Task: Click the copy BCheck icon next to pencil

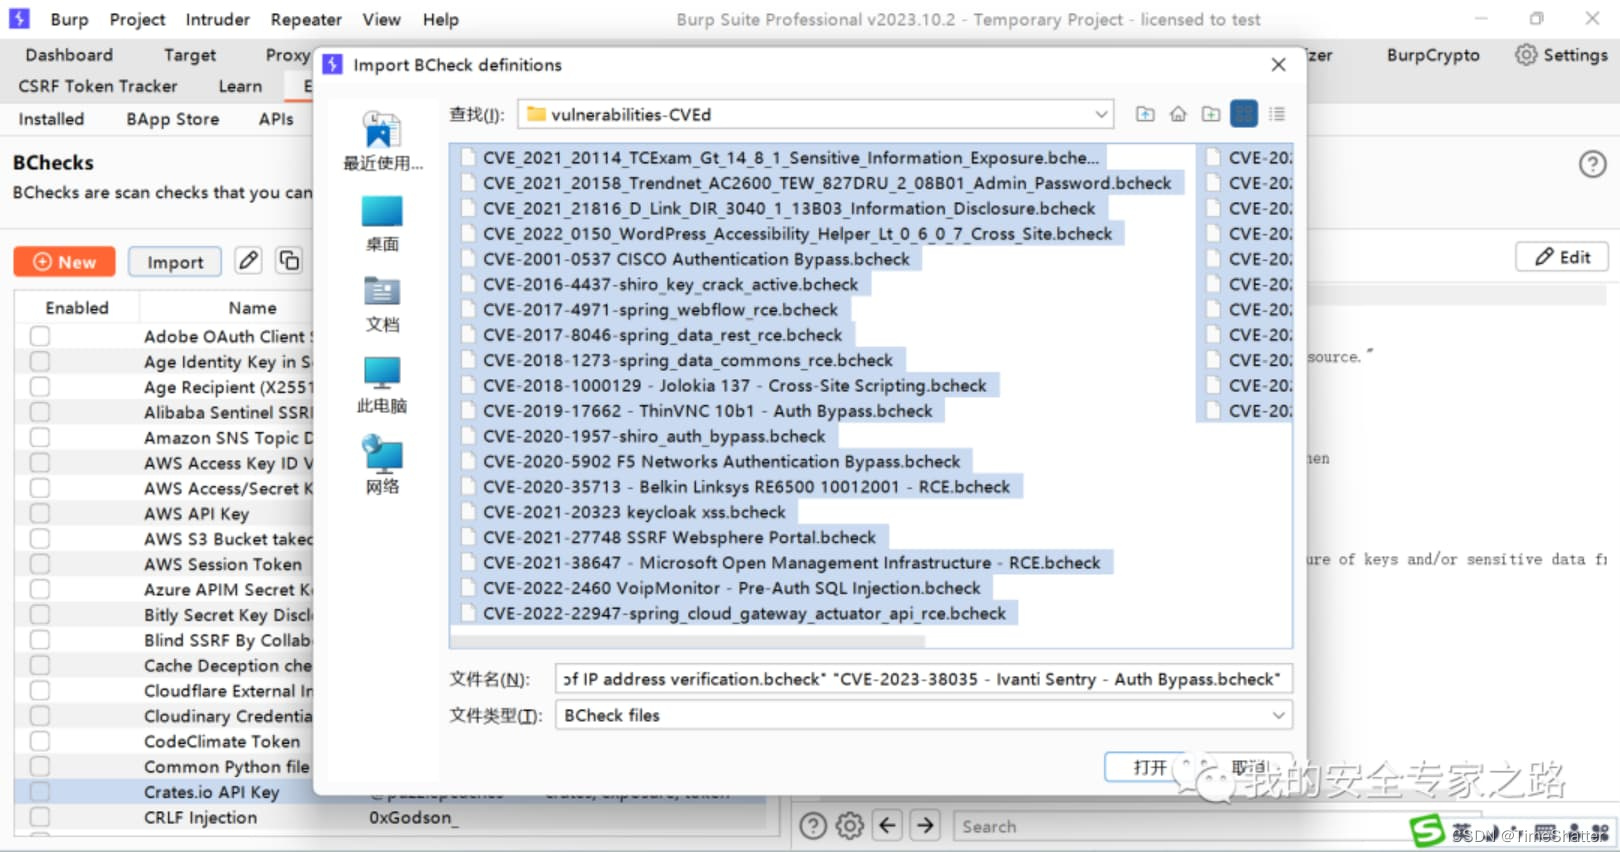Action: tap(289, 261)
